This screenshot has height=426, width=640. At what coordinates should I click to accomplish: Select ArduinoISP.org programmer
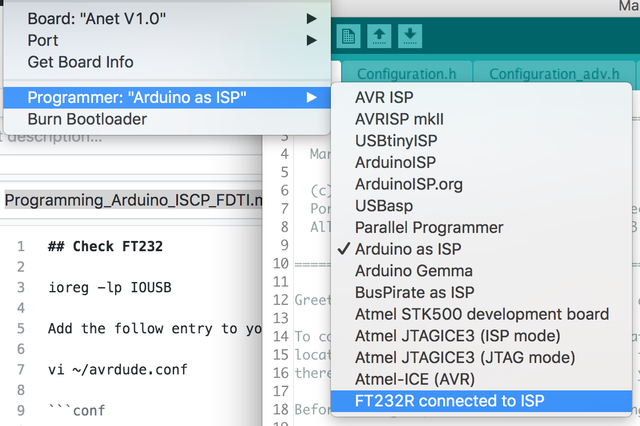[482, 184]
